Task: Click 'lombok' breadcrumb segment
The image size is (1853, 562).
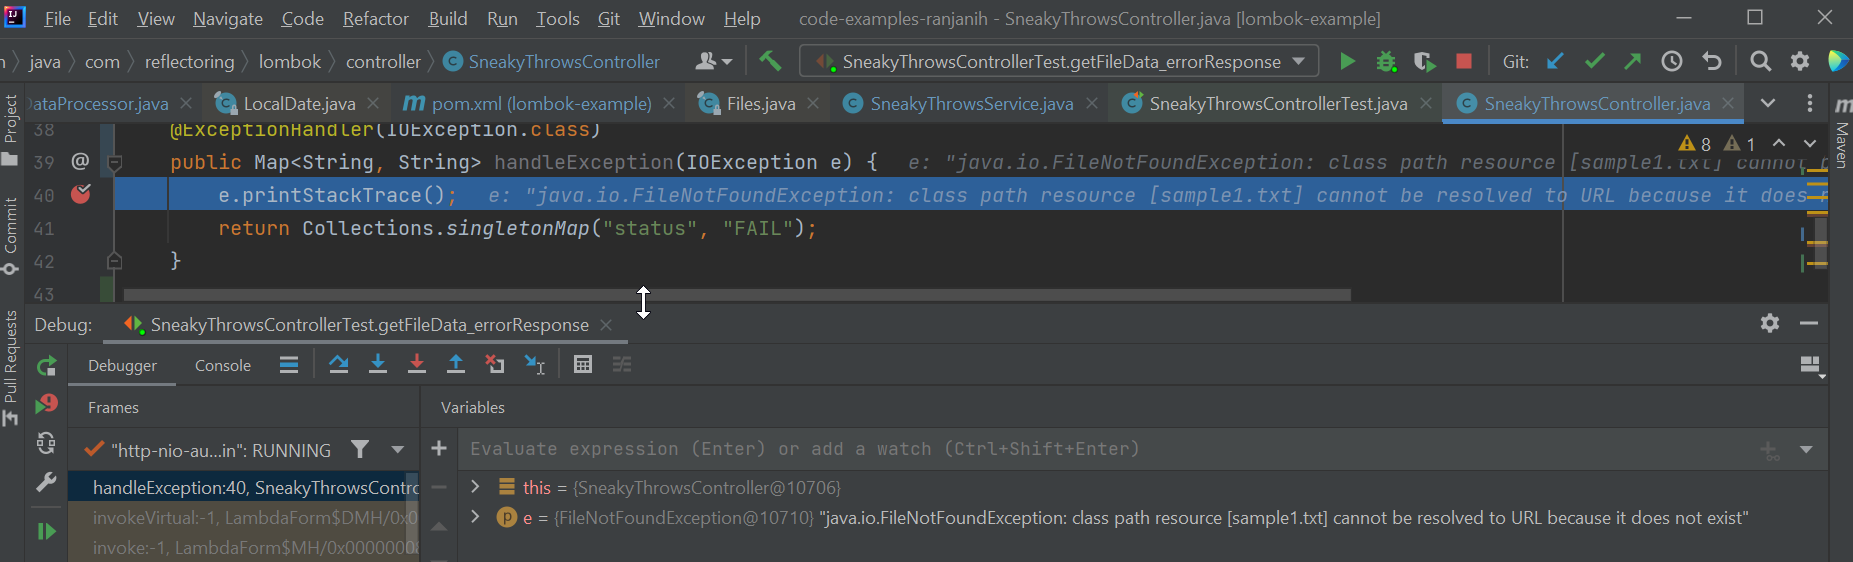Action: coord(290,62)
